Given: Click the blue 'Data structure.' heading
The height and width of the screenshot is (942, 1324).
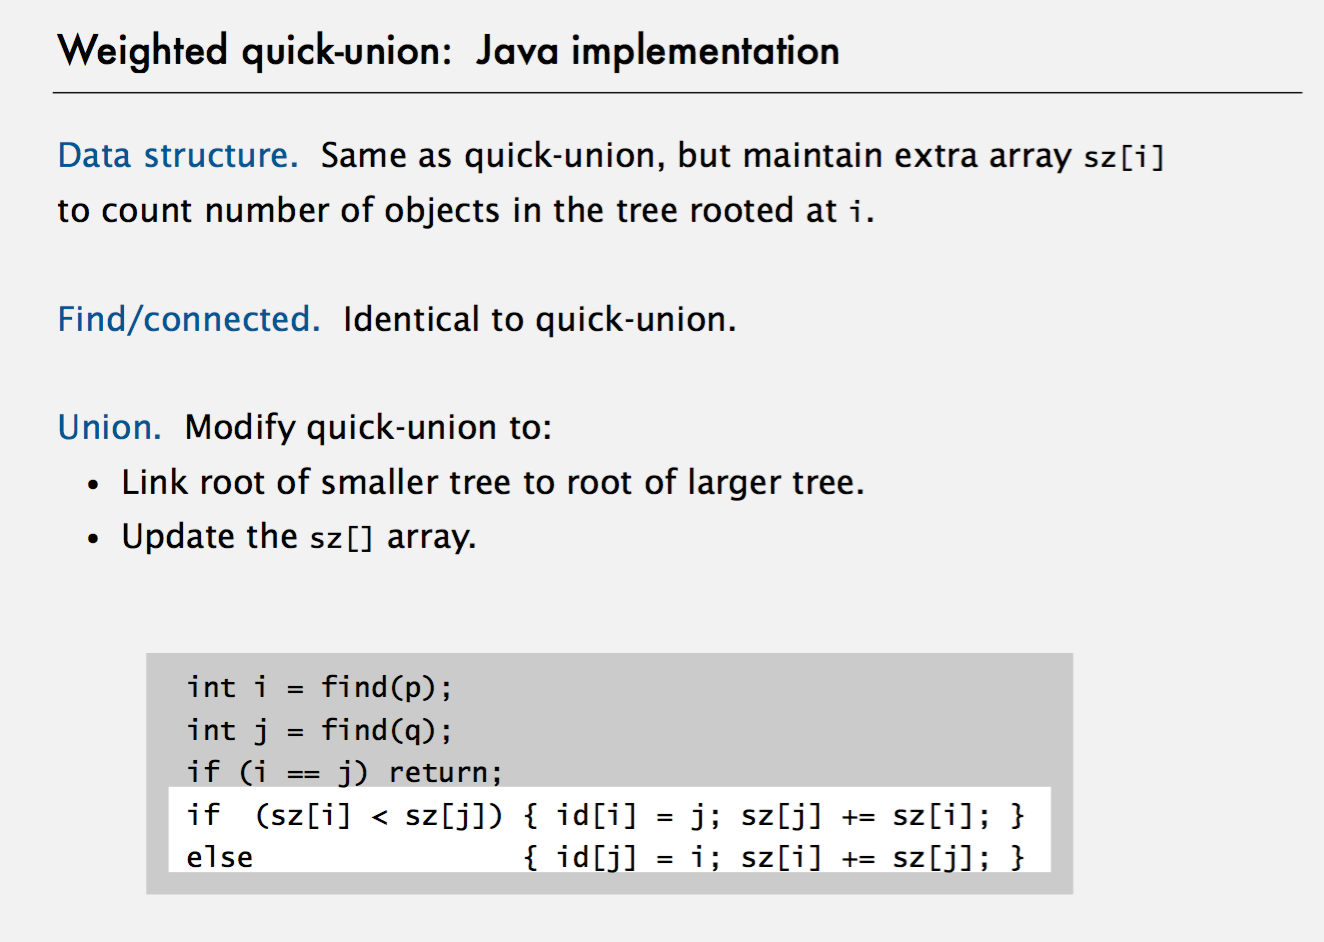Looking at the screenshot, I should [178, 156].
